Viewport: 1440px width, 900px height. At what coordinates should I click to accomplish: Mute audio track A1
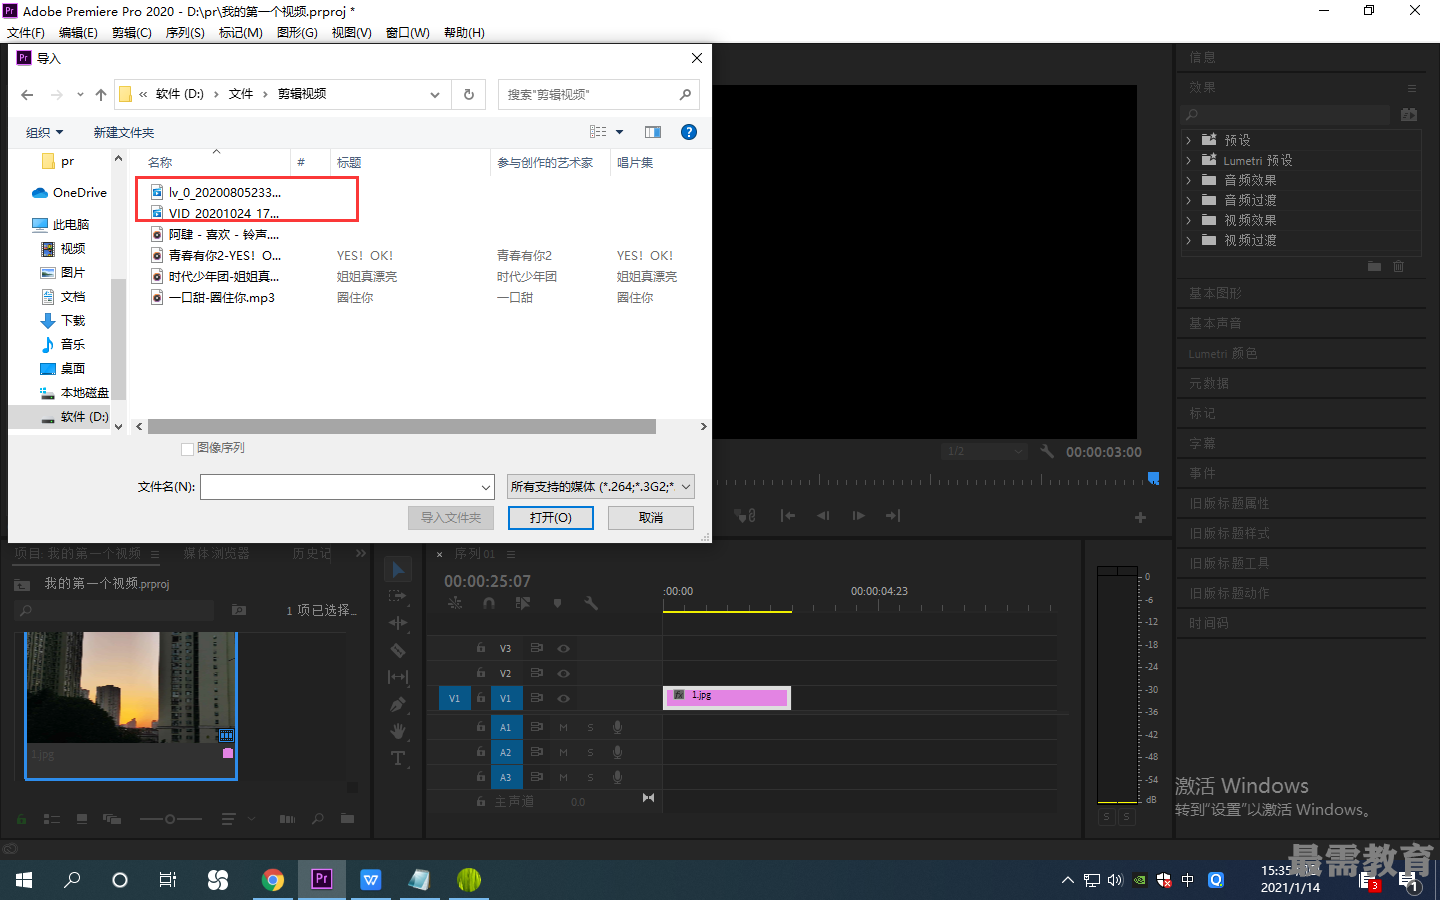coord(563,727)
